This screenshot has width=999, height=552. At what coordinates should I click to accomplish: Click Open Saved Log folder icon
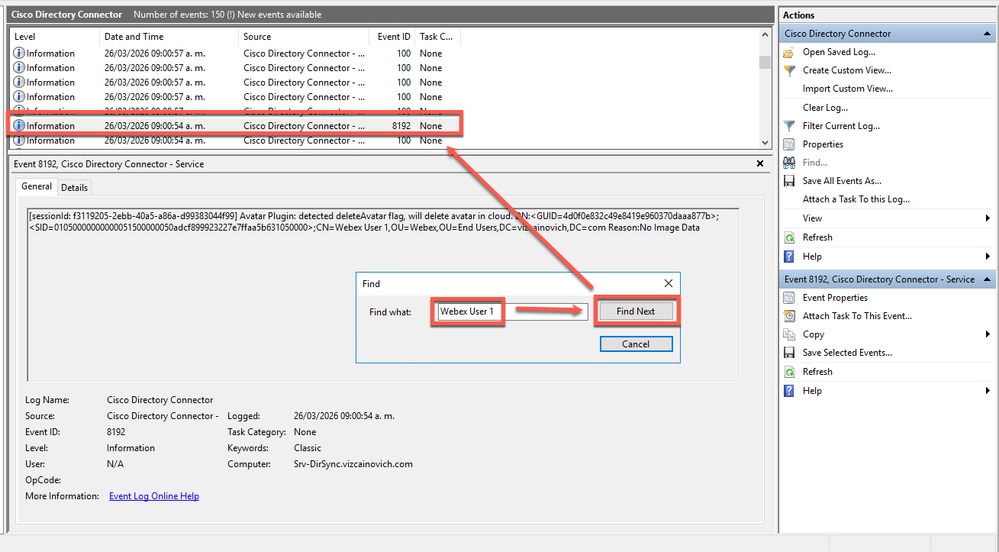pos(789,52)
